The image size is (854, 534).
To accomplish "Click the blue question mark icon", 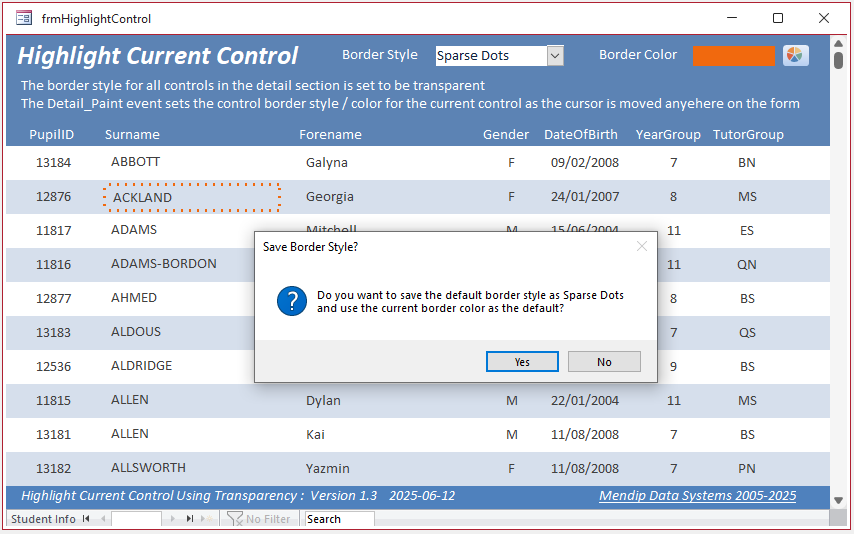I will (292, 301).
